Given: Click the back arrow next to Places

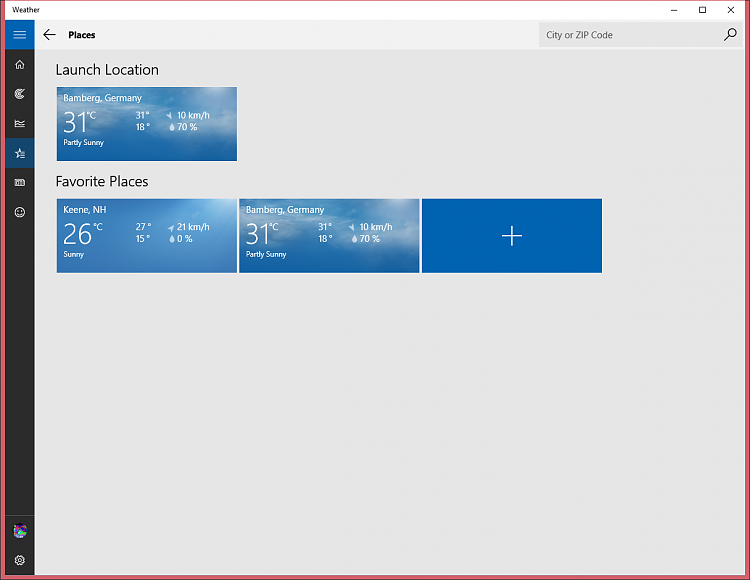Looking at the screenshot, I should click(49, 34).
